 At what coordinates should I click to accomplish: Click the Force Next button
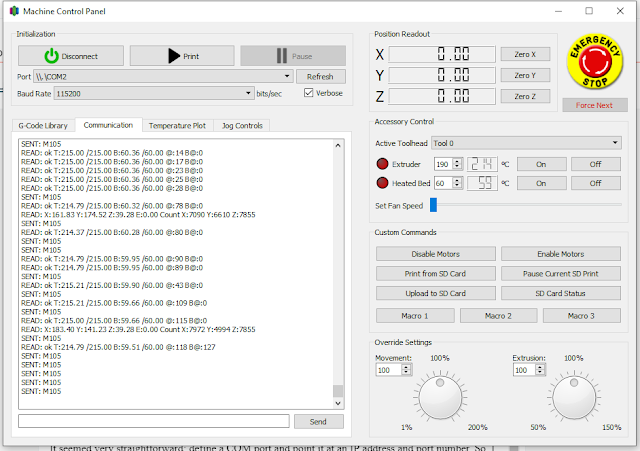(x=595, y=105)
